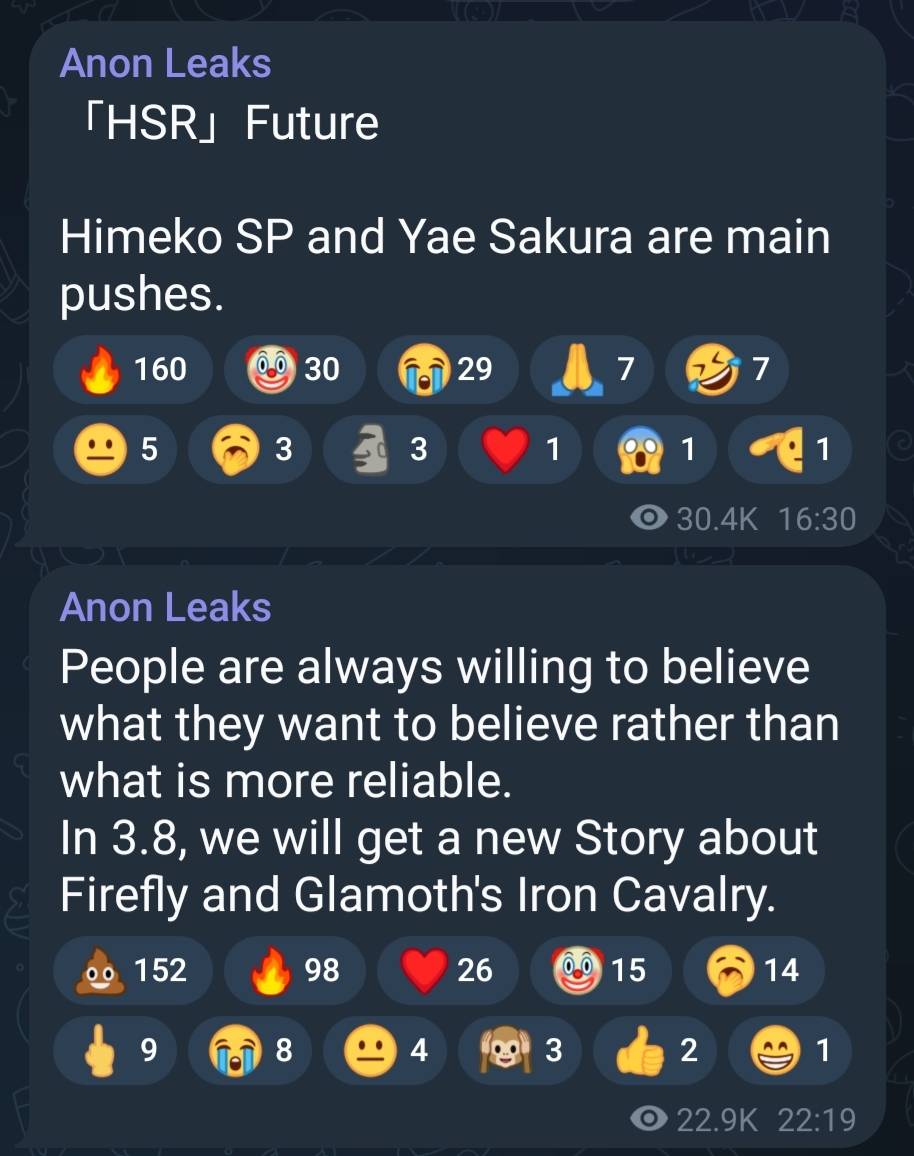Tap the clown reaction with 30
Viewport: 914px width, 1156px height.
[x=294, y=370]
